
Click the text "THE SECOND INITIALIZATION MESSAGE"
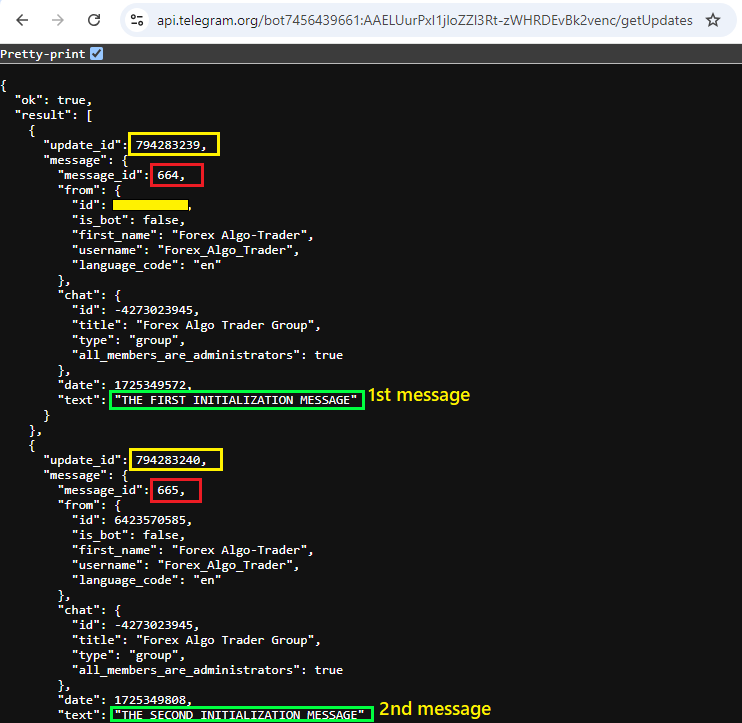pos(239,714)
